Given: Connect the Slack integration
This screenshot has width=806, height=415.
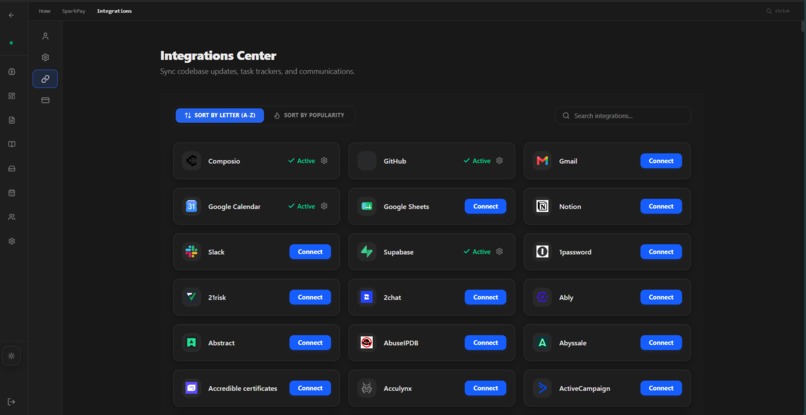Looking at the screenshot, I should click(310, 252).
